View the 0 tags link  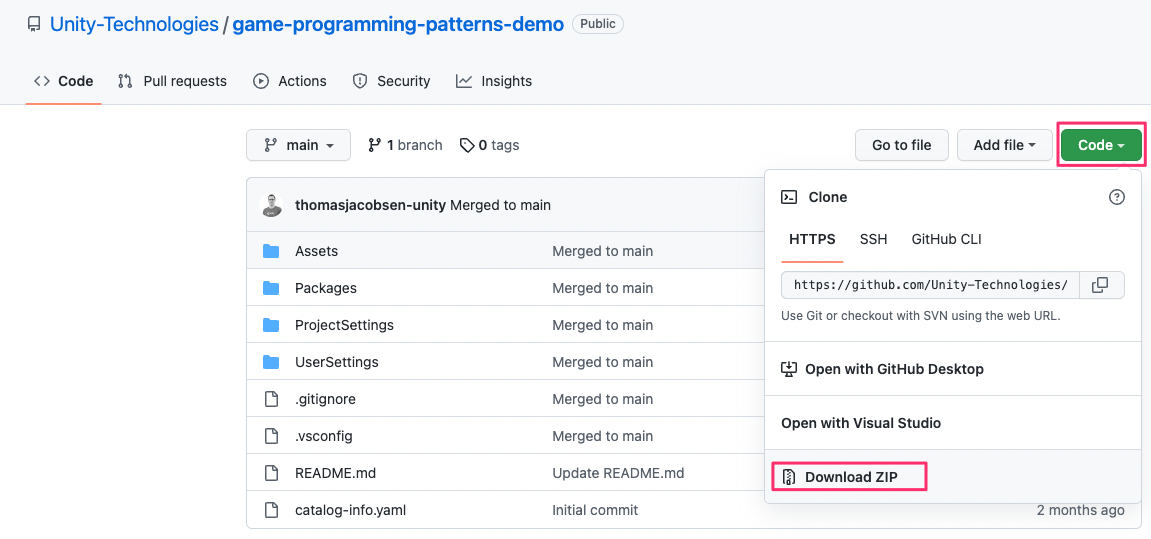click(x=490, y=145)
